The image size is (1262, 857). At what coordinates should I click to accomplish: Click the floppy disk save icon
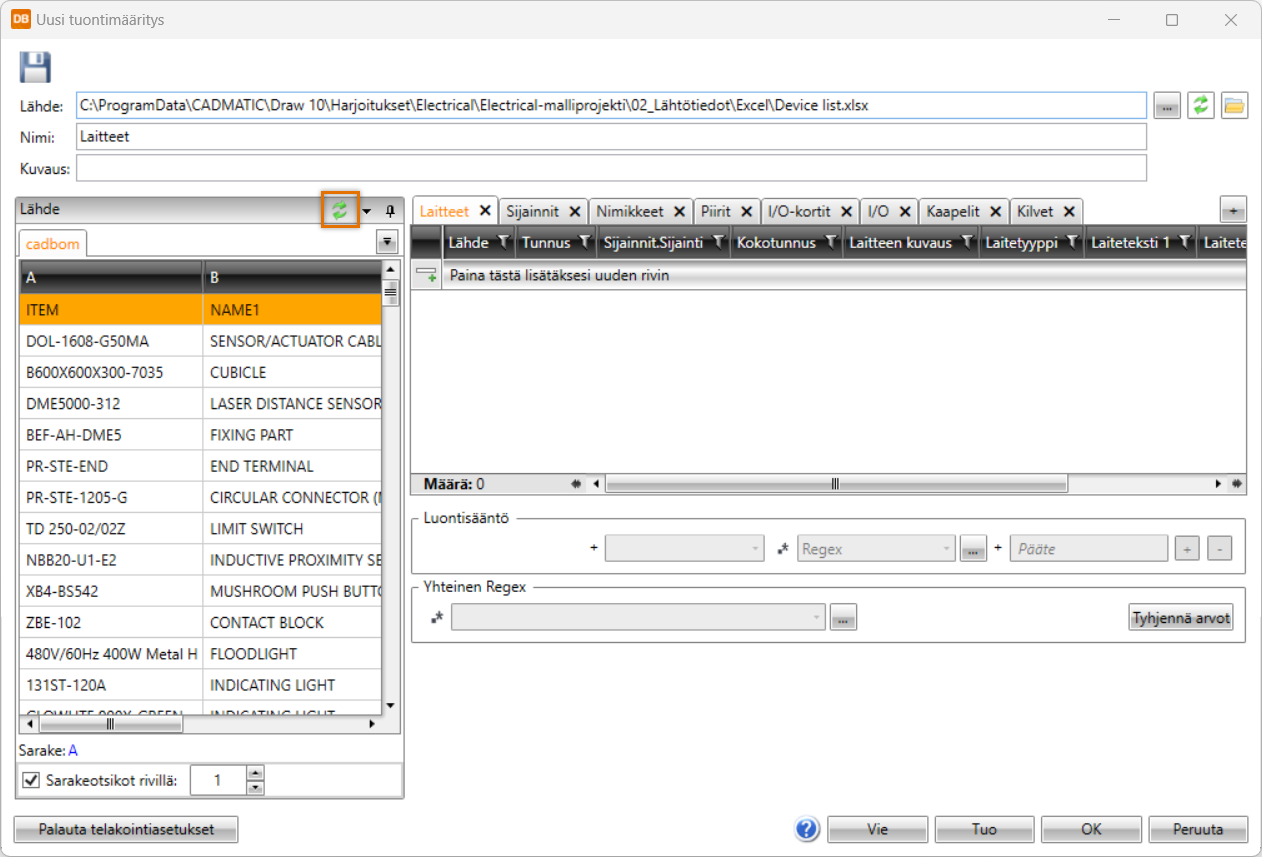click(x=35, y=68)
